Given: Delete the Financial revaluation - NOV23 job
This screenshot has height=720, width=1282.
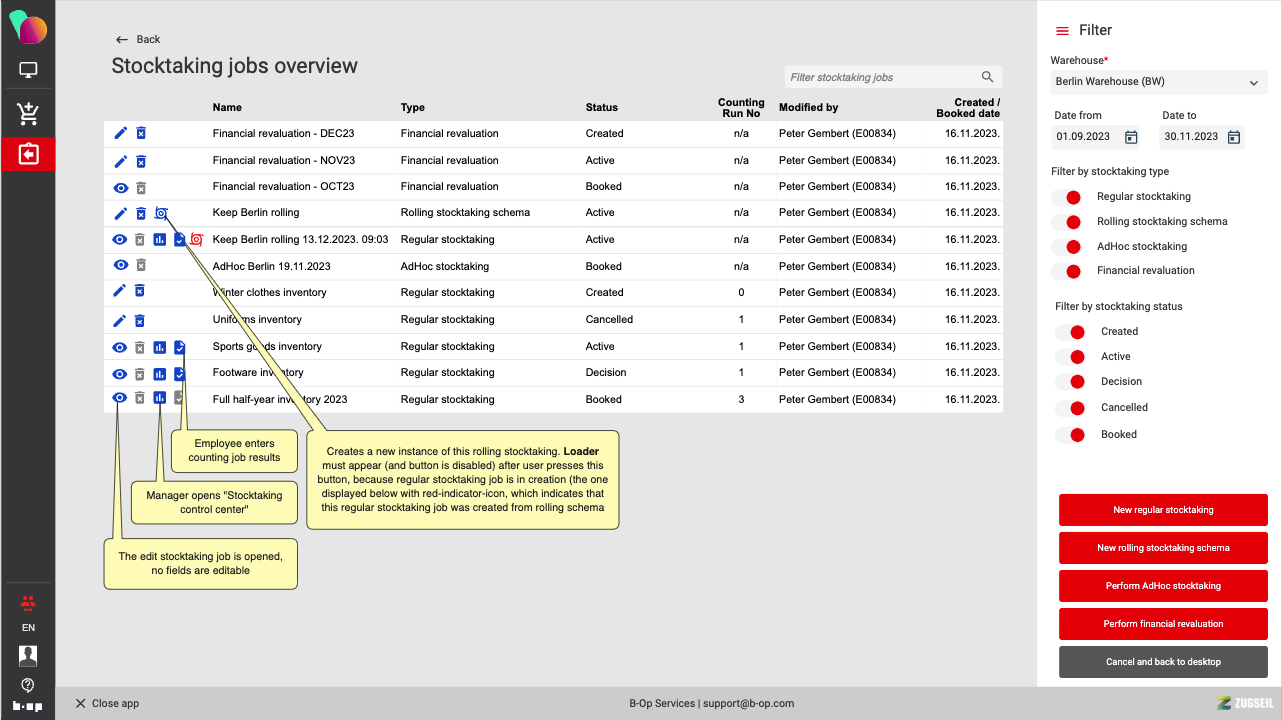Looking at the screenshot, I should [x=141, y=160].
